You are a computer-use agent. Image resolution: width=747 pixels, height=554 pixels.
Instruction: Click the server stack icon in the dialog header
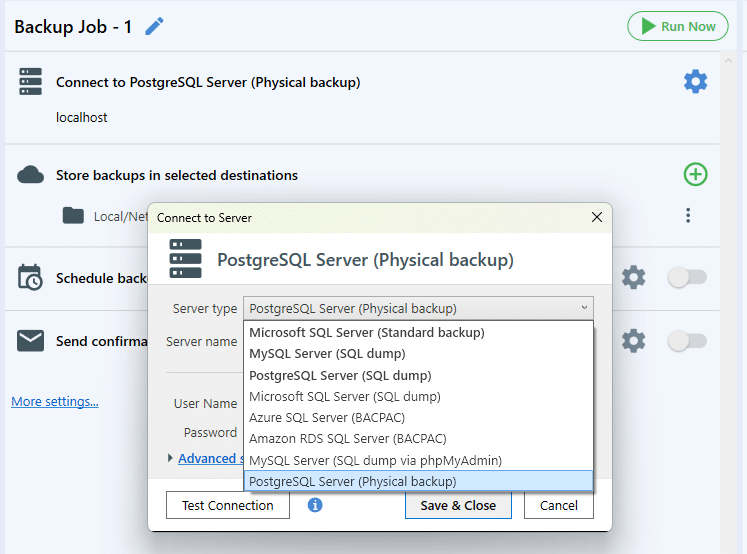tap(185, 259)
